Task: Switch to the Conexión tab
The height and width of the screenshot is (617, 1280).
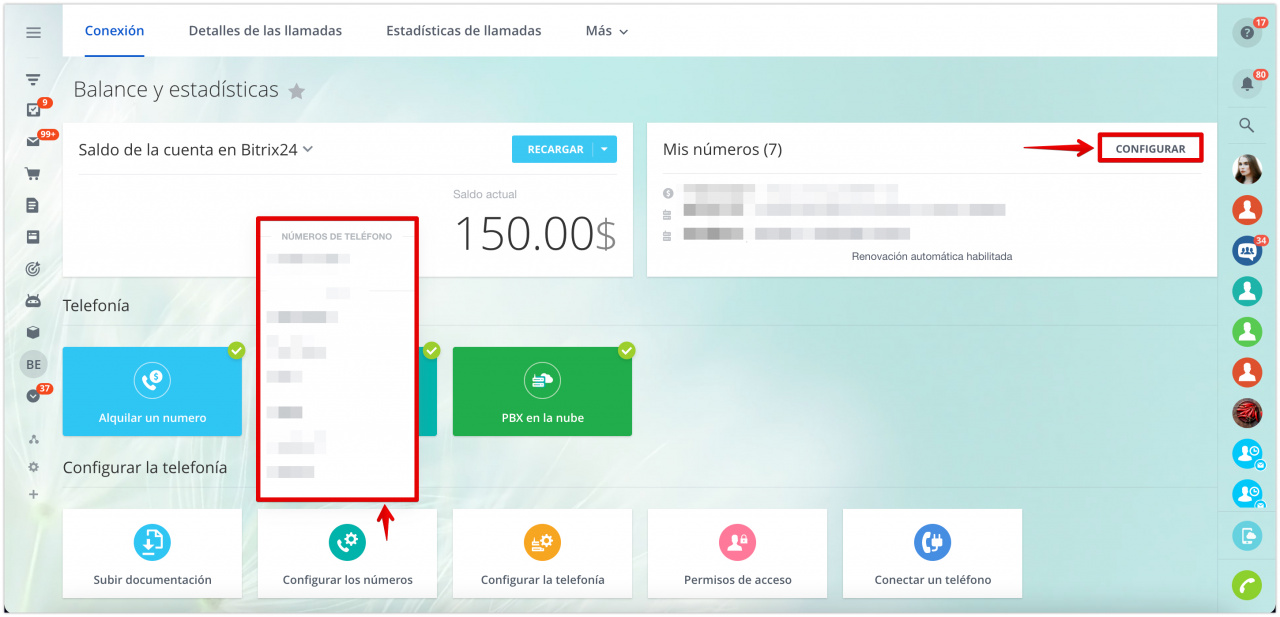Action: coord(114,31)
